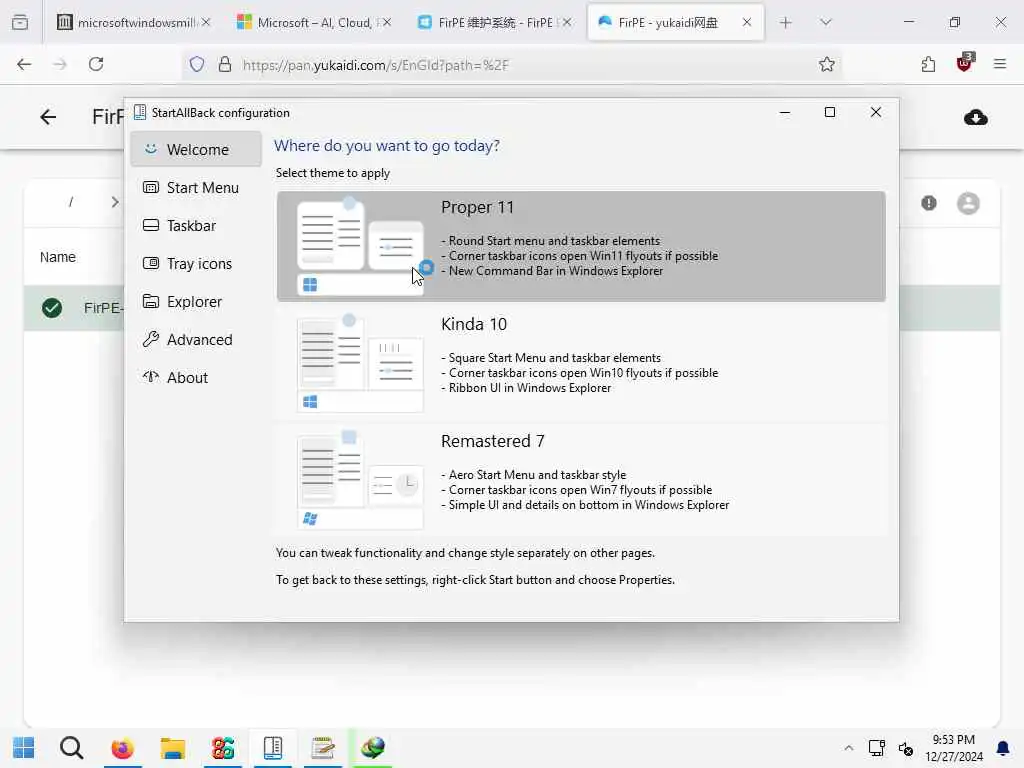Click the Firefox back navigation arrow
This screenshot has width=1024, height=768.
point(24,64)
